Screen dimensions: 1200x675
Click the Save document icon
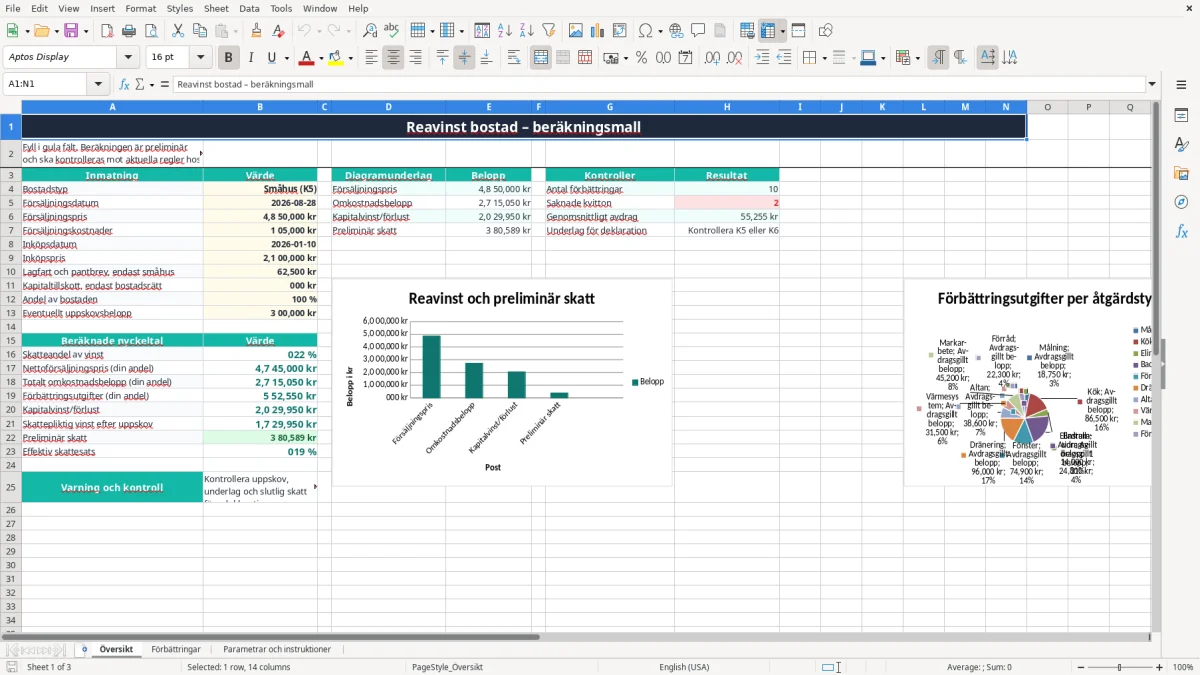tap(71, 31)
